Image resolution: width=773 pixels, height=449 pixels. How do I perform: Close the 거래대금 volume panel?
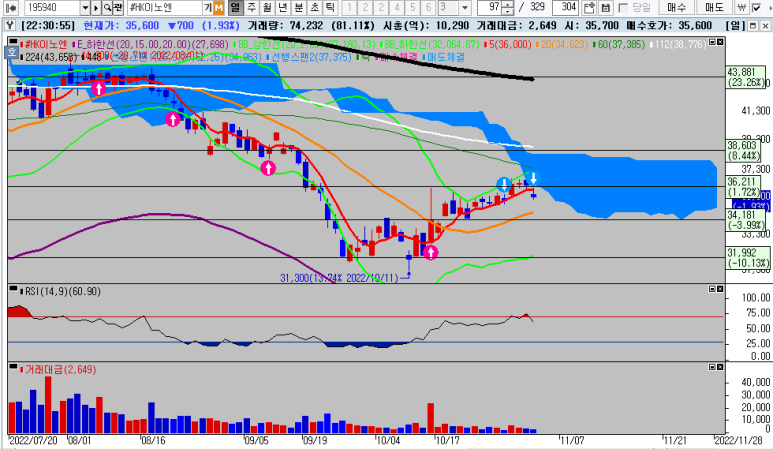click(x=720, y=367)
